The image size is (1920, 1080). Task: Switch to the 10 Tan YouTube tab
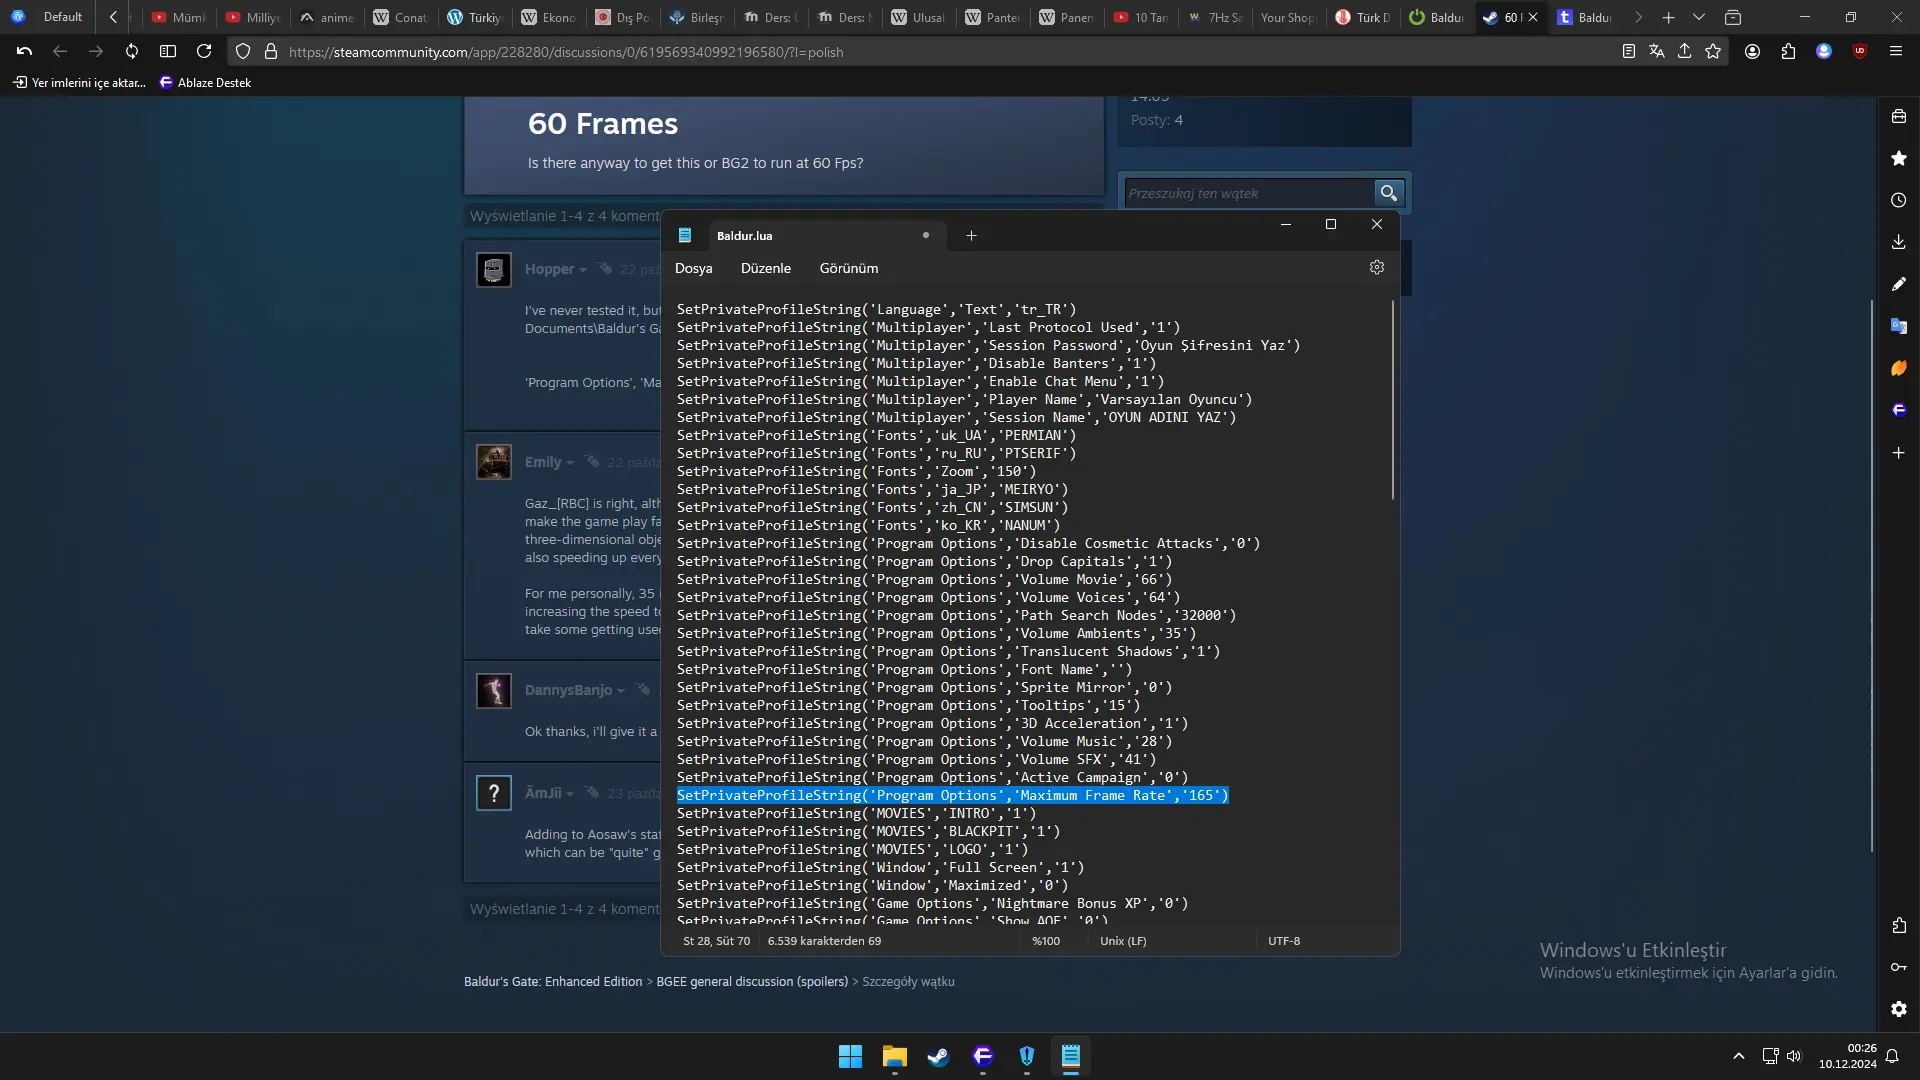click(1142, 17)
